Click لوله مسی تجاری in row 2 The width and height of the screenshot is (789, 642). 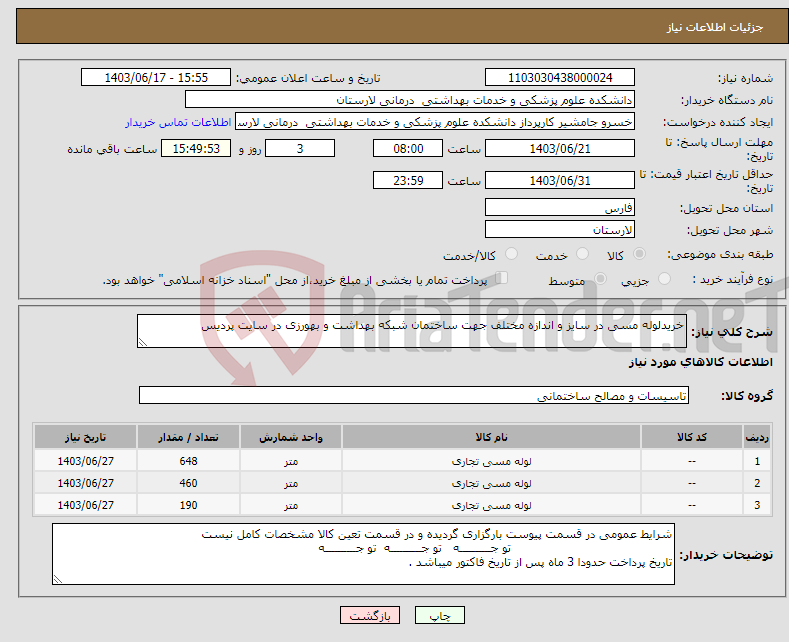pyautogui.click(x=491, y=483)
